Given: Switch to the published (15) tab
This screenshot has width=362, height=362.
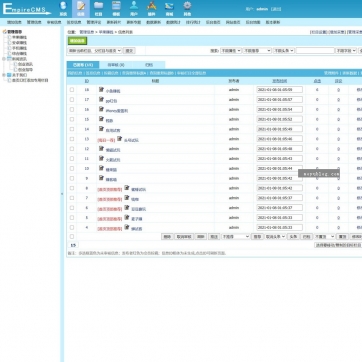Looking at the screenshot, I should pos(83,65).
